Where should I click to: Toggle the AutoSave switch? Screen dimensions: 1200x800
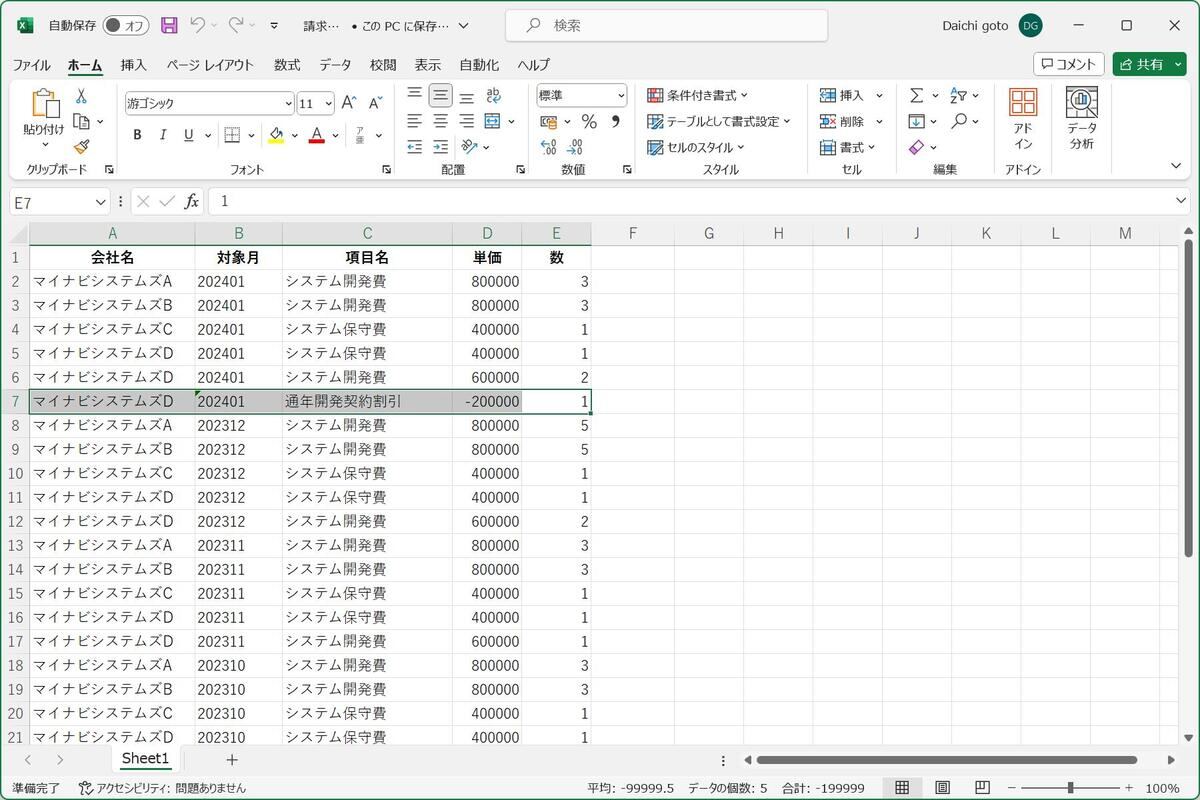[126, 25]
